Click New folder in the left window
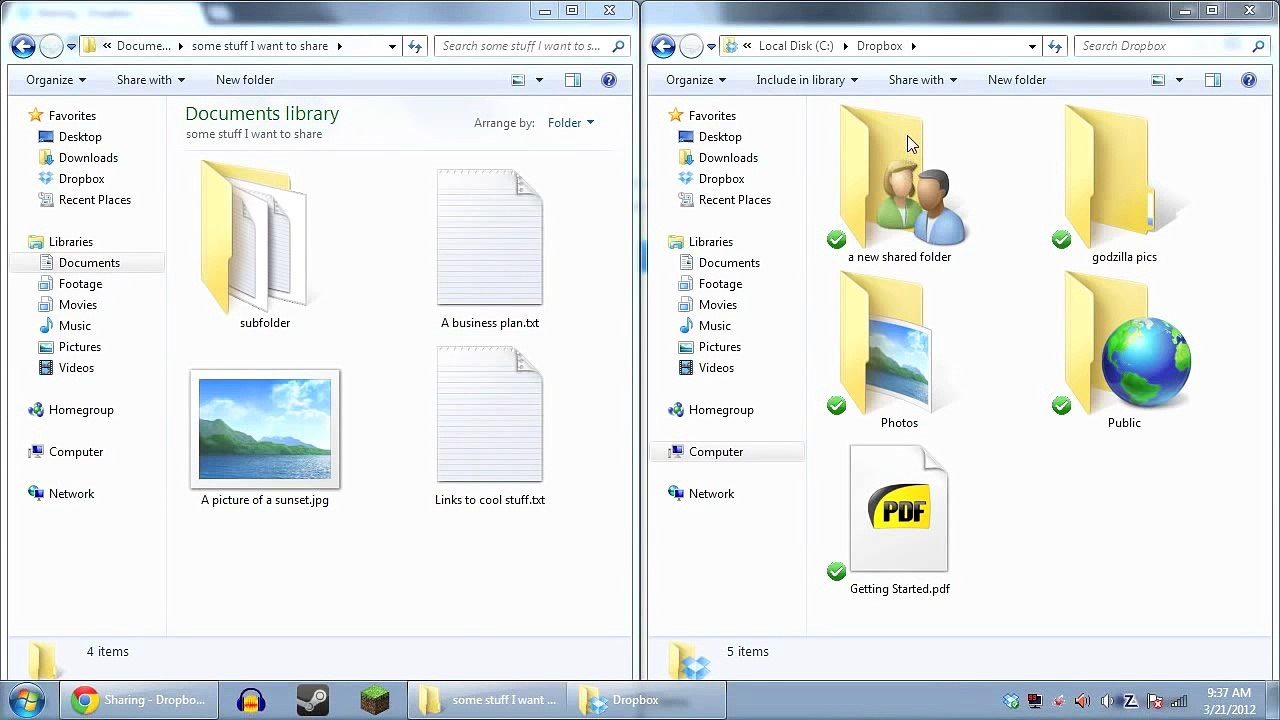1280x720 pixels. [245, 80]
